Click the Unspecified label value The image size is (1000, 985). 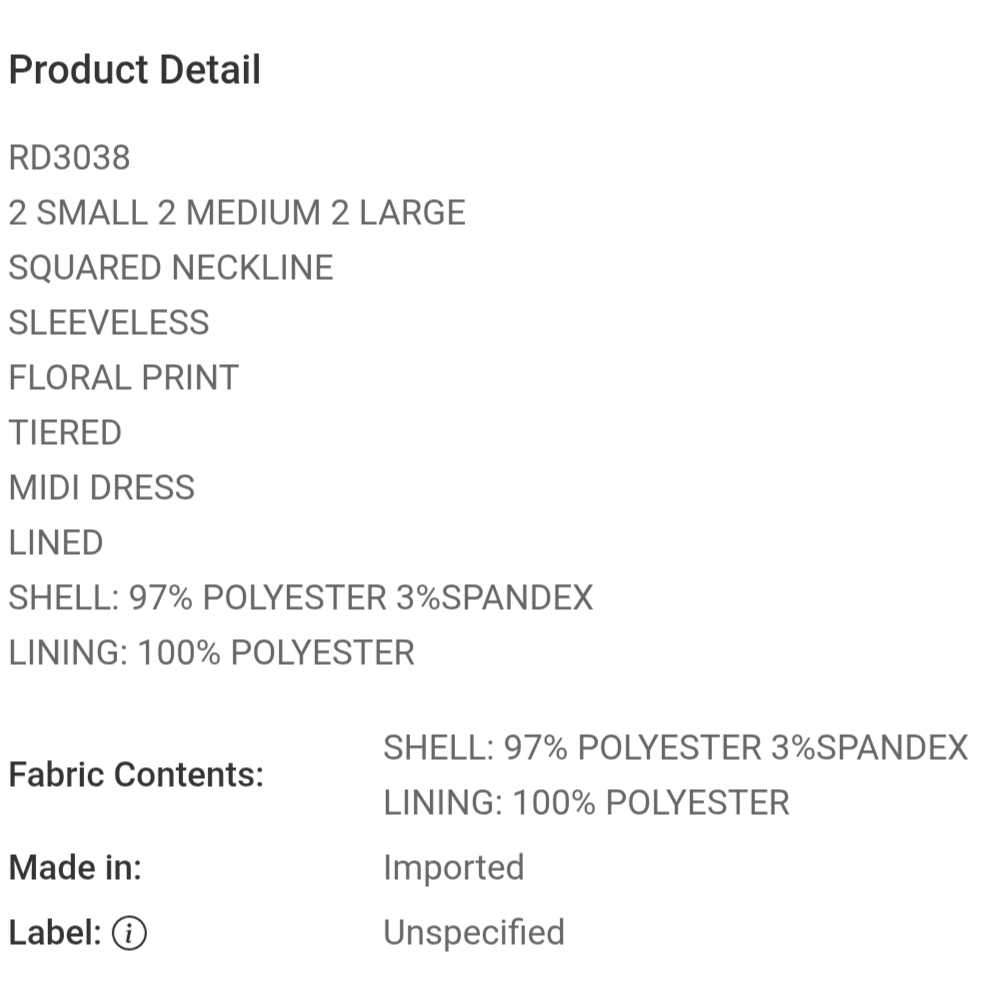point(474,933)
